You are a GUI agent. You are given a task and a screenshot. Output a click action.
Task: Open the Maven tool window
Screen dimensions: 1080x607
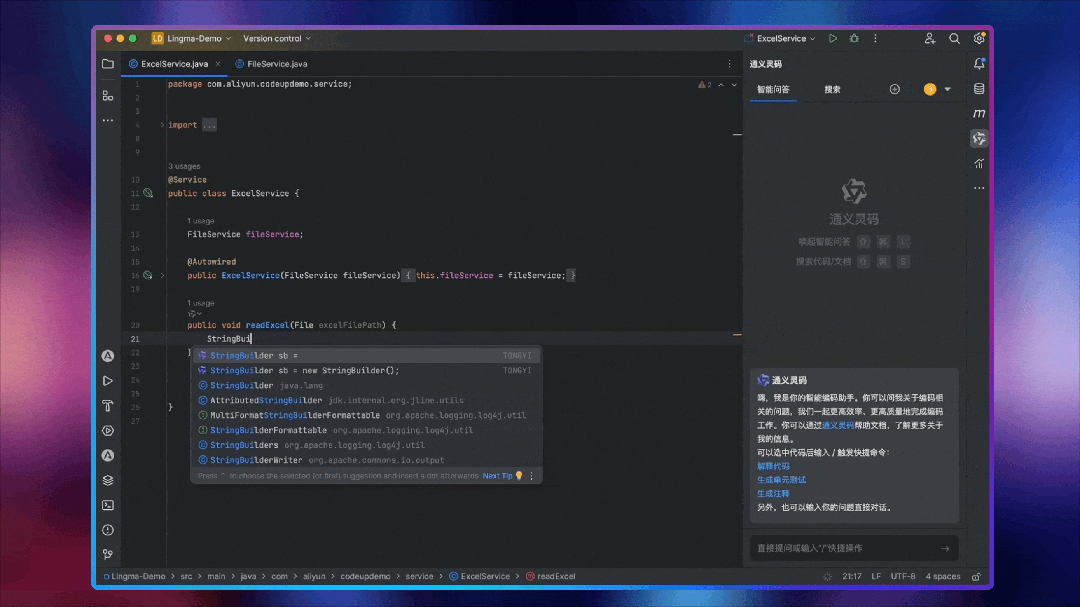click(979, 113)
